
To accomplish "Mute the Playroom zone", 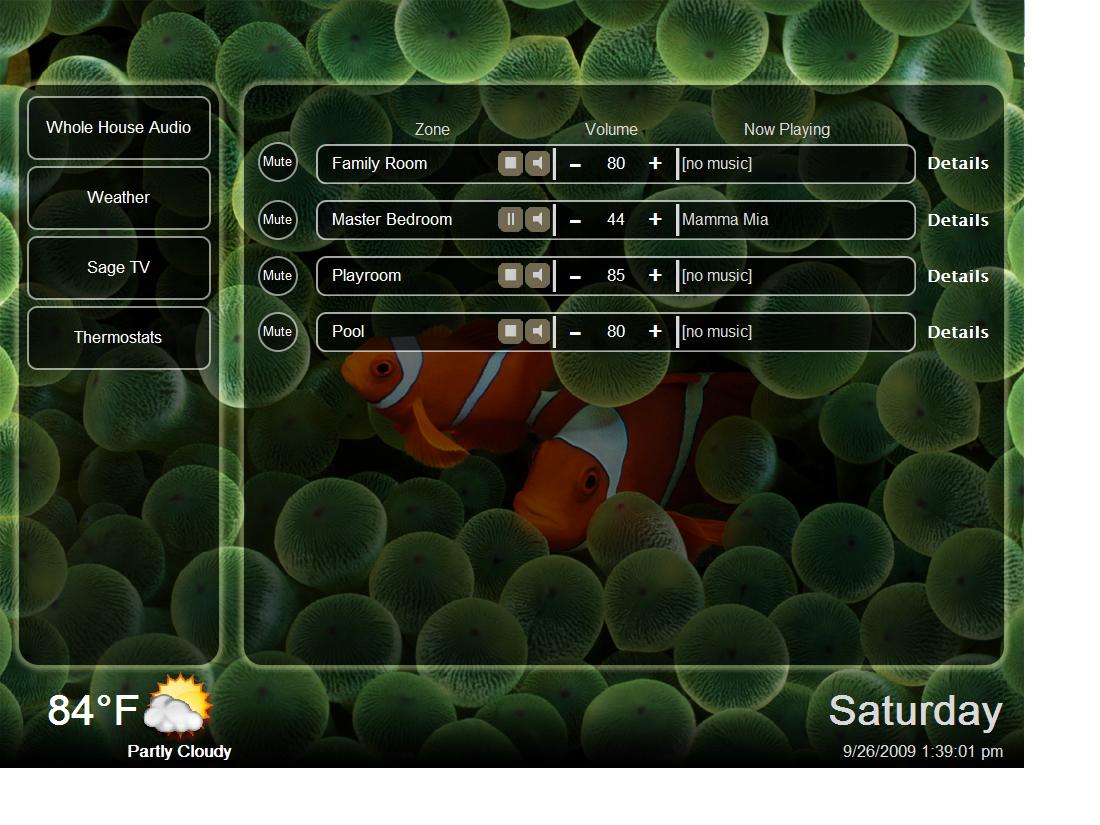I will pyautogui.click(x=278, y=276).
